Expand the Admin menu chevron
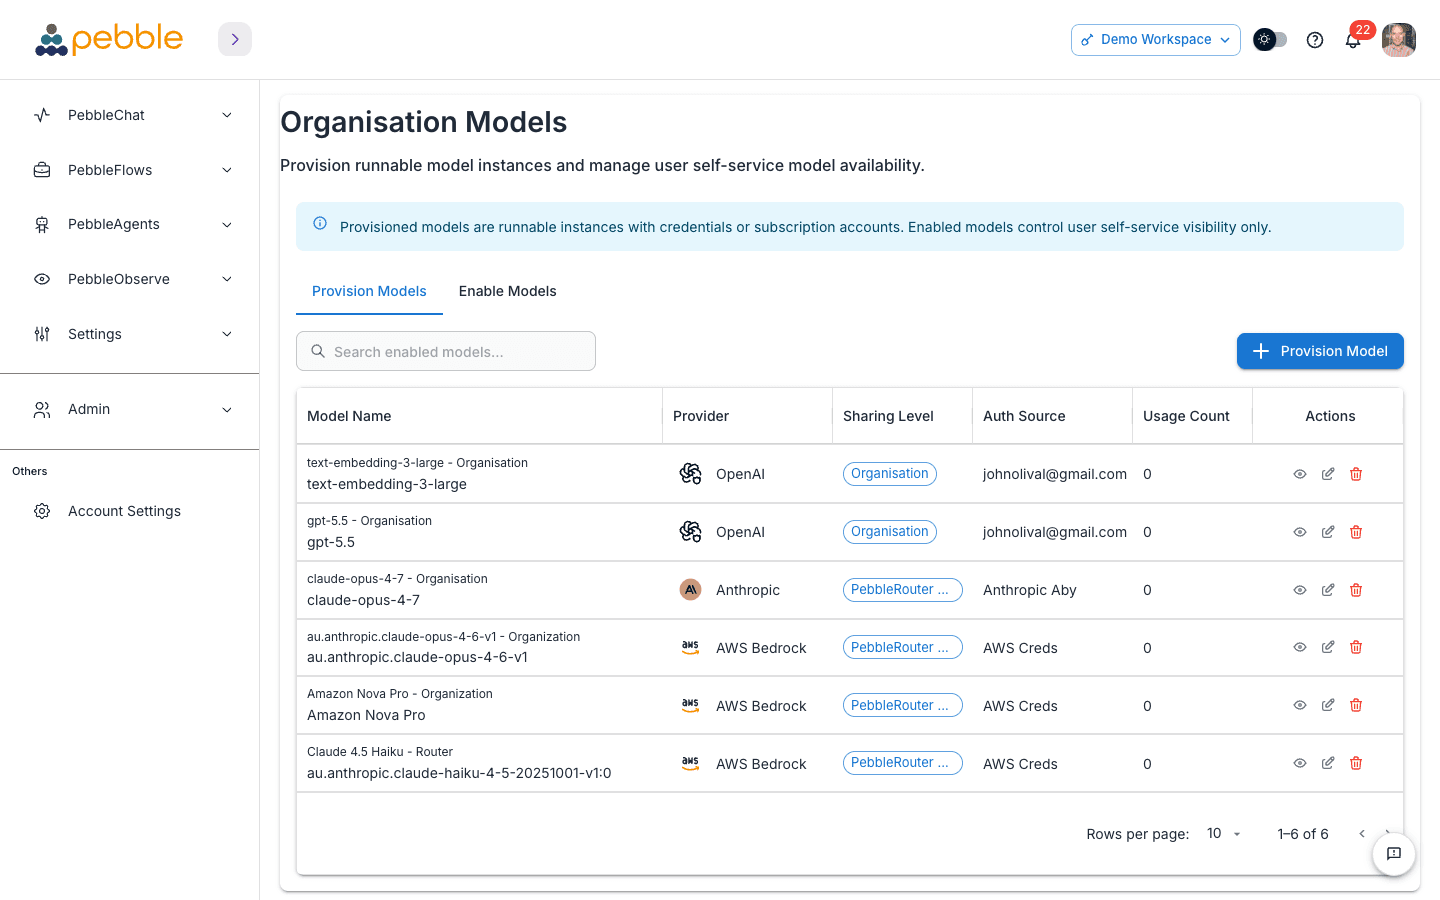This screenshot has width=1440, height=900. [227, 409]
